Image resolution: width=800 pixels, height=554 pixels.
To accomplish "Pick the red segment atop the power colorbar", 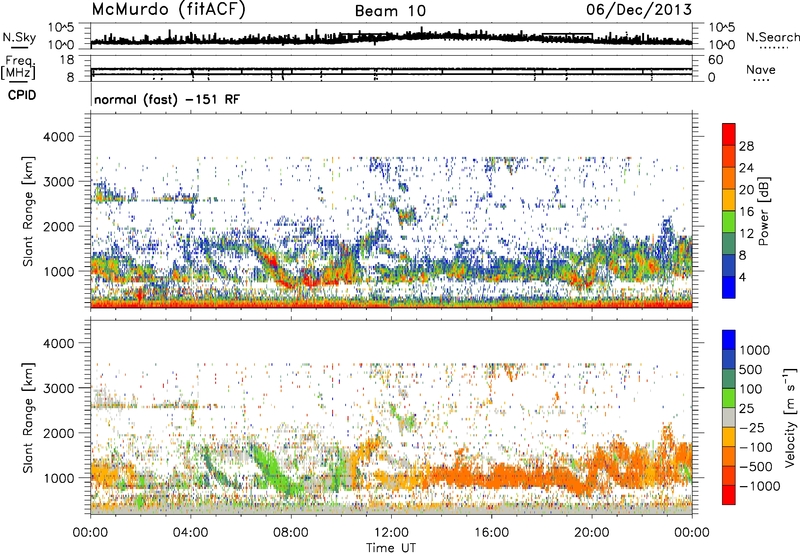I will click(x=729, y=135).
